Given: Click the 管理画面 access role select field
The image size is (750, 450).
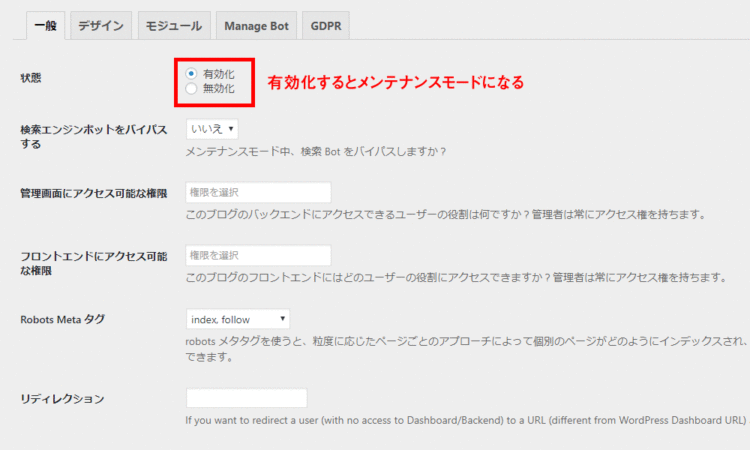Looking at the screenshot, I should (x=258, y=192).
